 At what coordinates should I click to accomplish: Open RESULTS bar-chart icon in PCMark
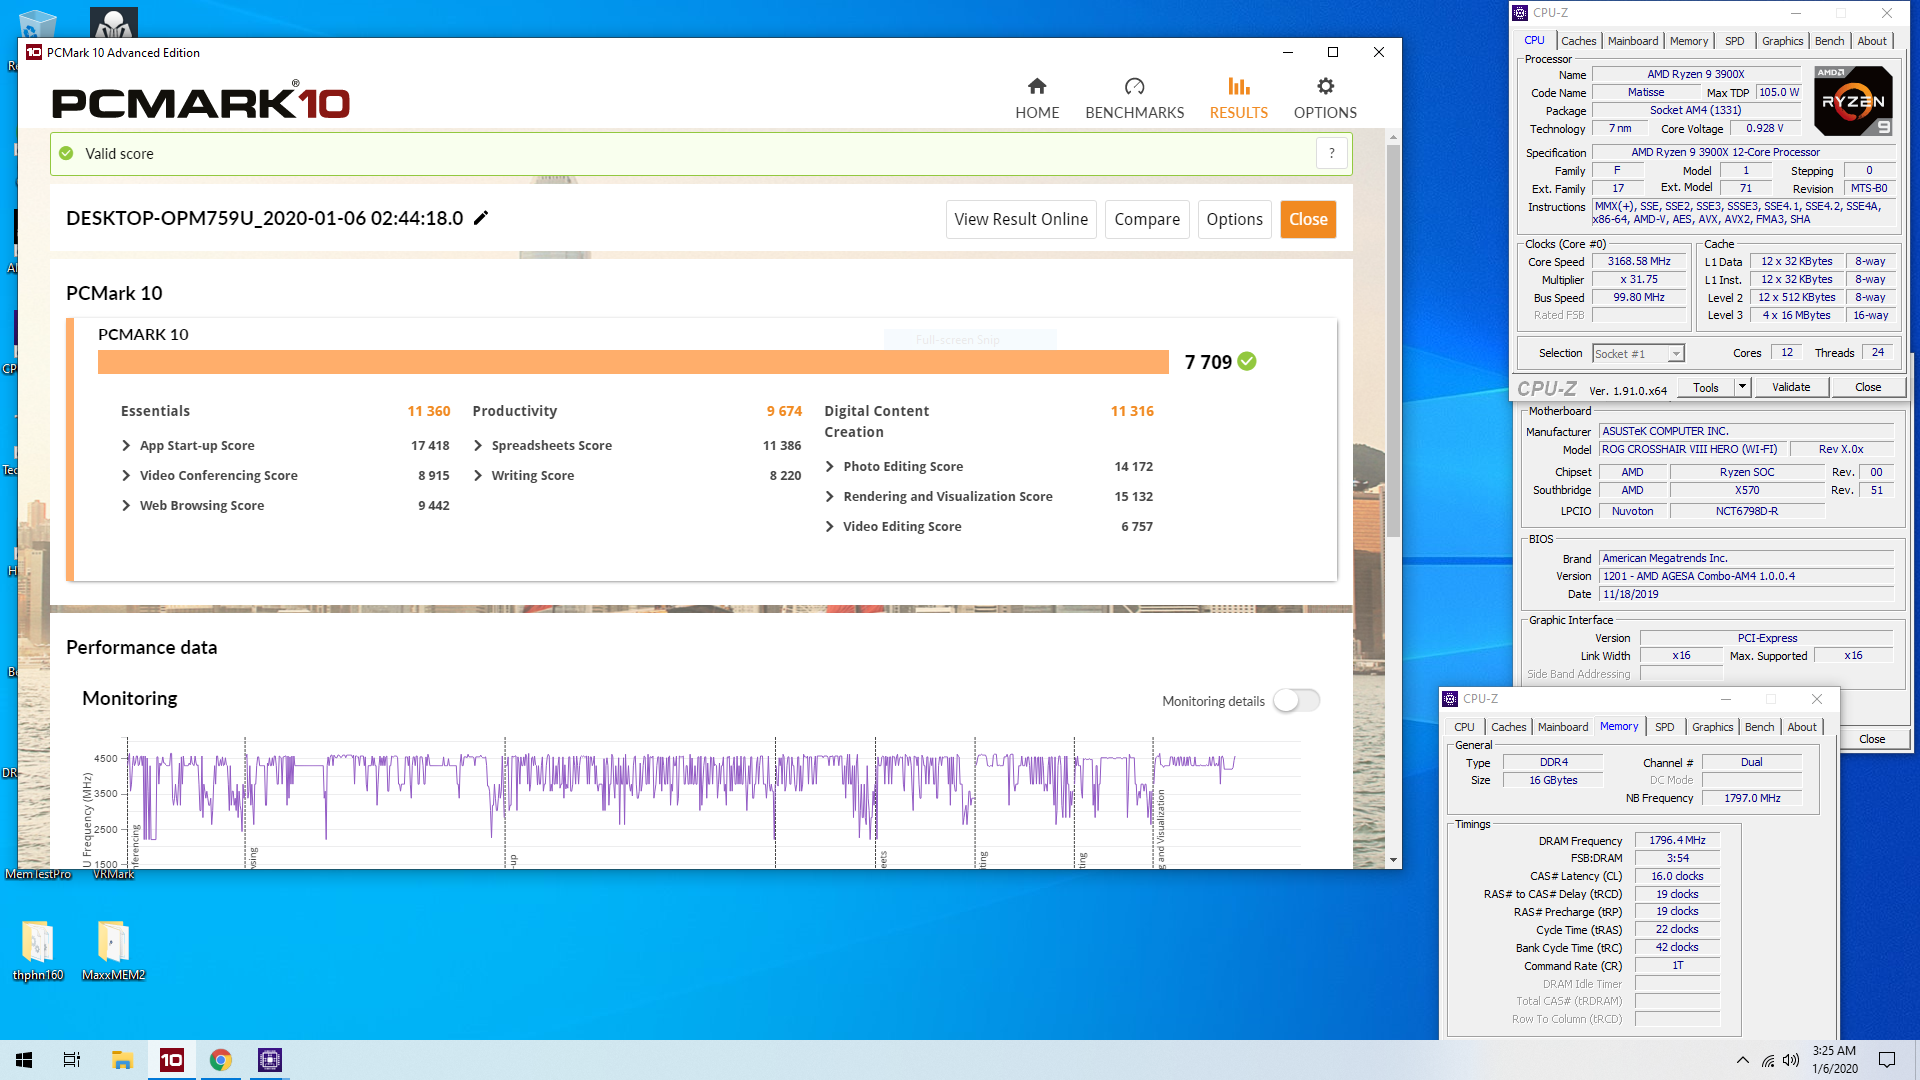pyautogui.click(x=1239, y=86)
